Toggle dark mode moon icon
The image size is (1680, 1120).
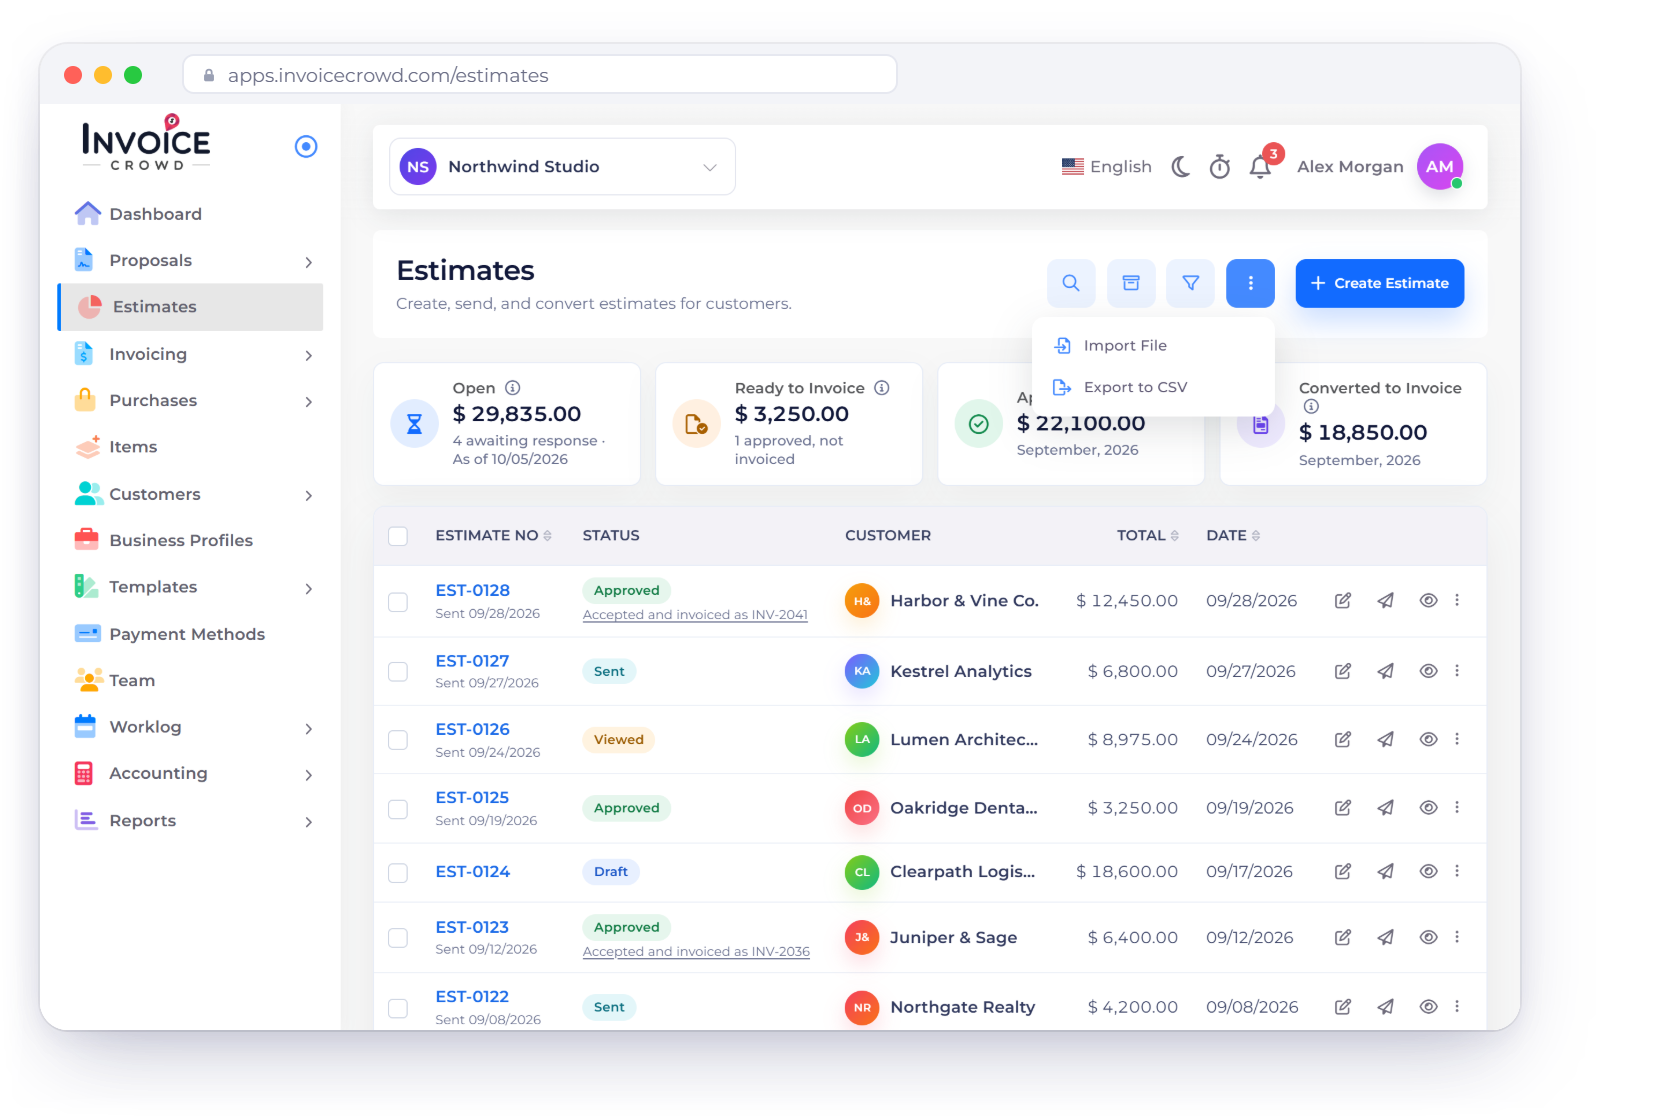(x=1181, y=167)
